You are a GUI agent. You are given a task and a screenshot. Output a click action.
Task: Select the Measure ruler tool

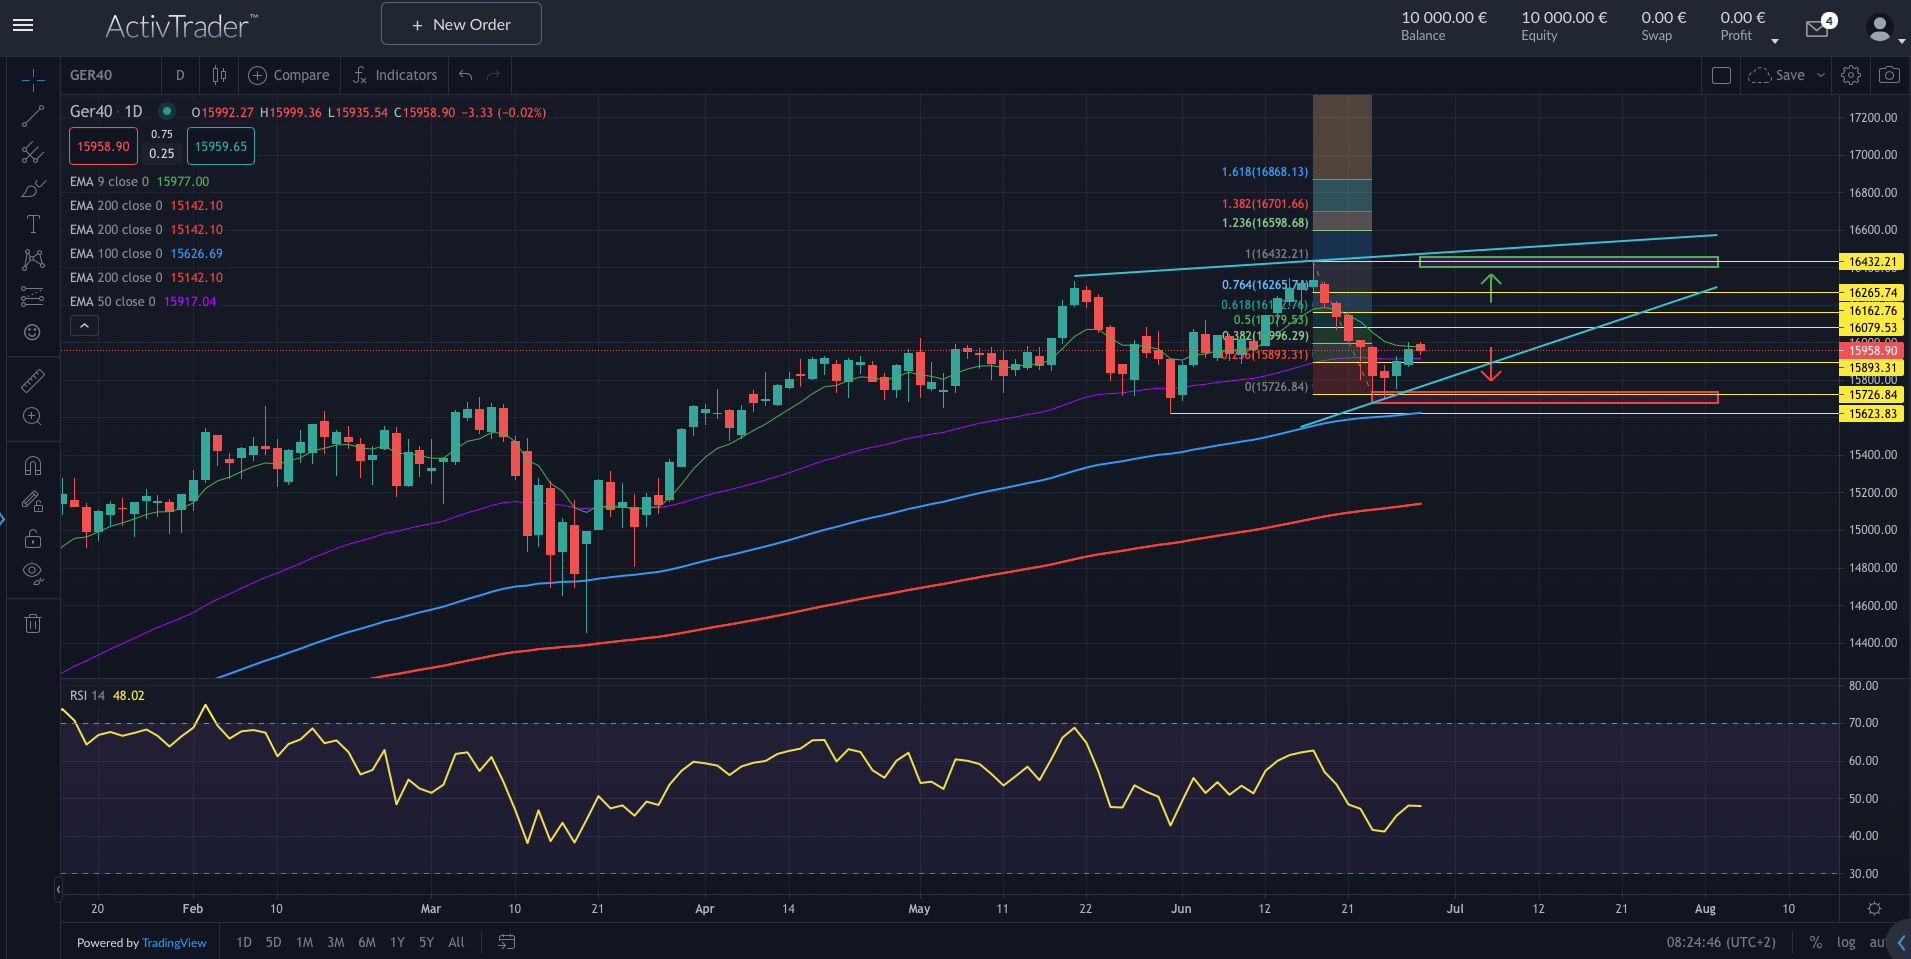[33, 380]
